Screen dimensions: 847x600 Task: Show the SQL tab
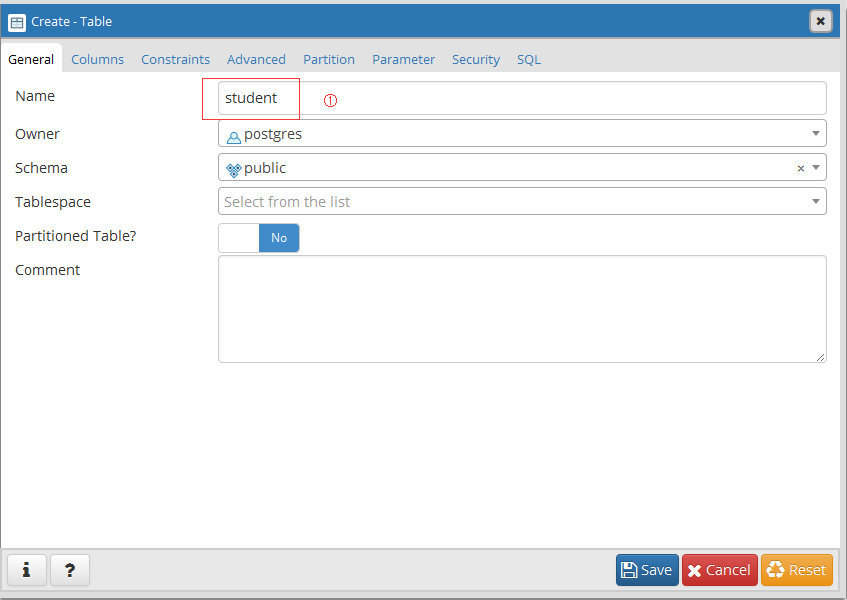tap(528, 59)
